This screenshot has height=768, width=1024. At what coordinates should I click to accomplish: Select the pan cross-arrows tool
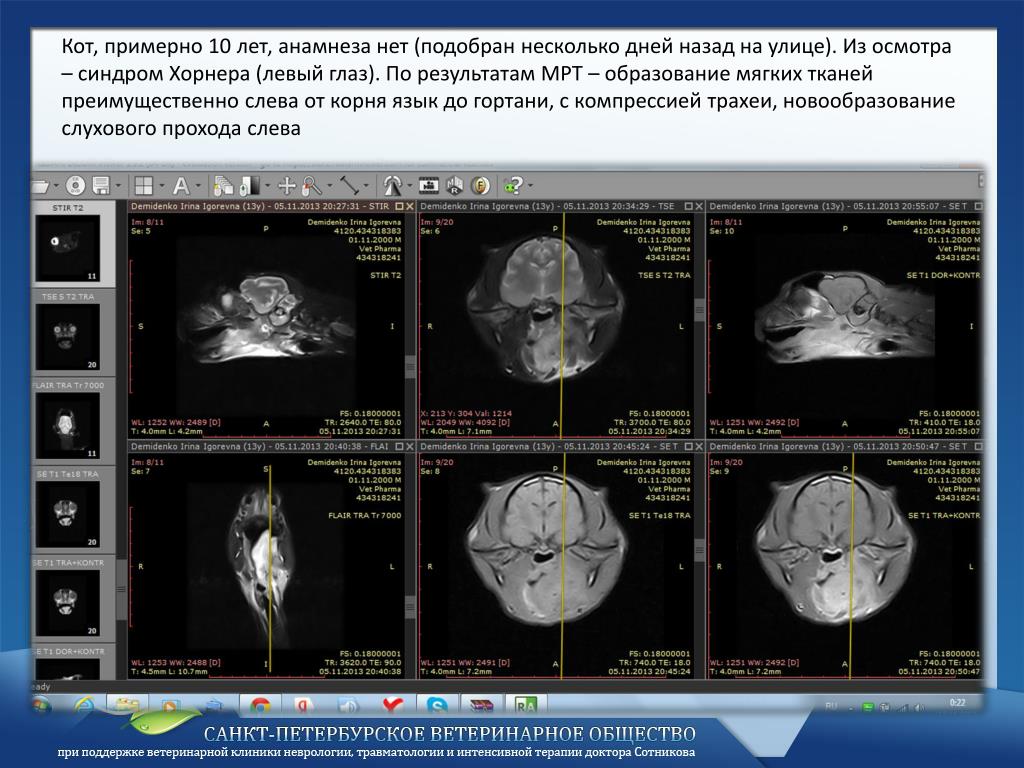[x=287, y=186]
